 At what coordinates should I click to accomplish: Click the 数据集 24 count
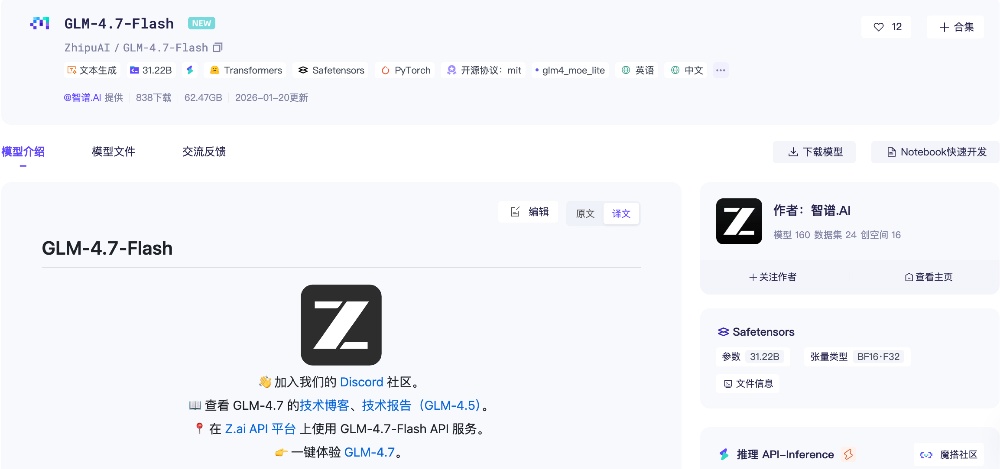point(835,235)
